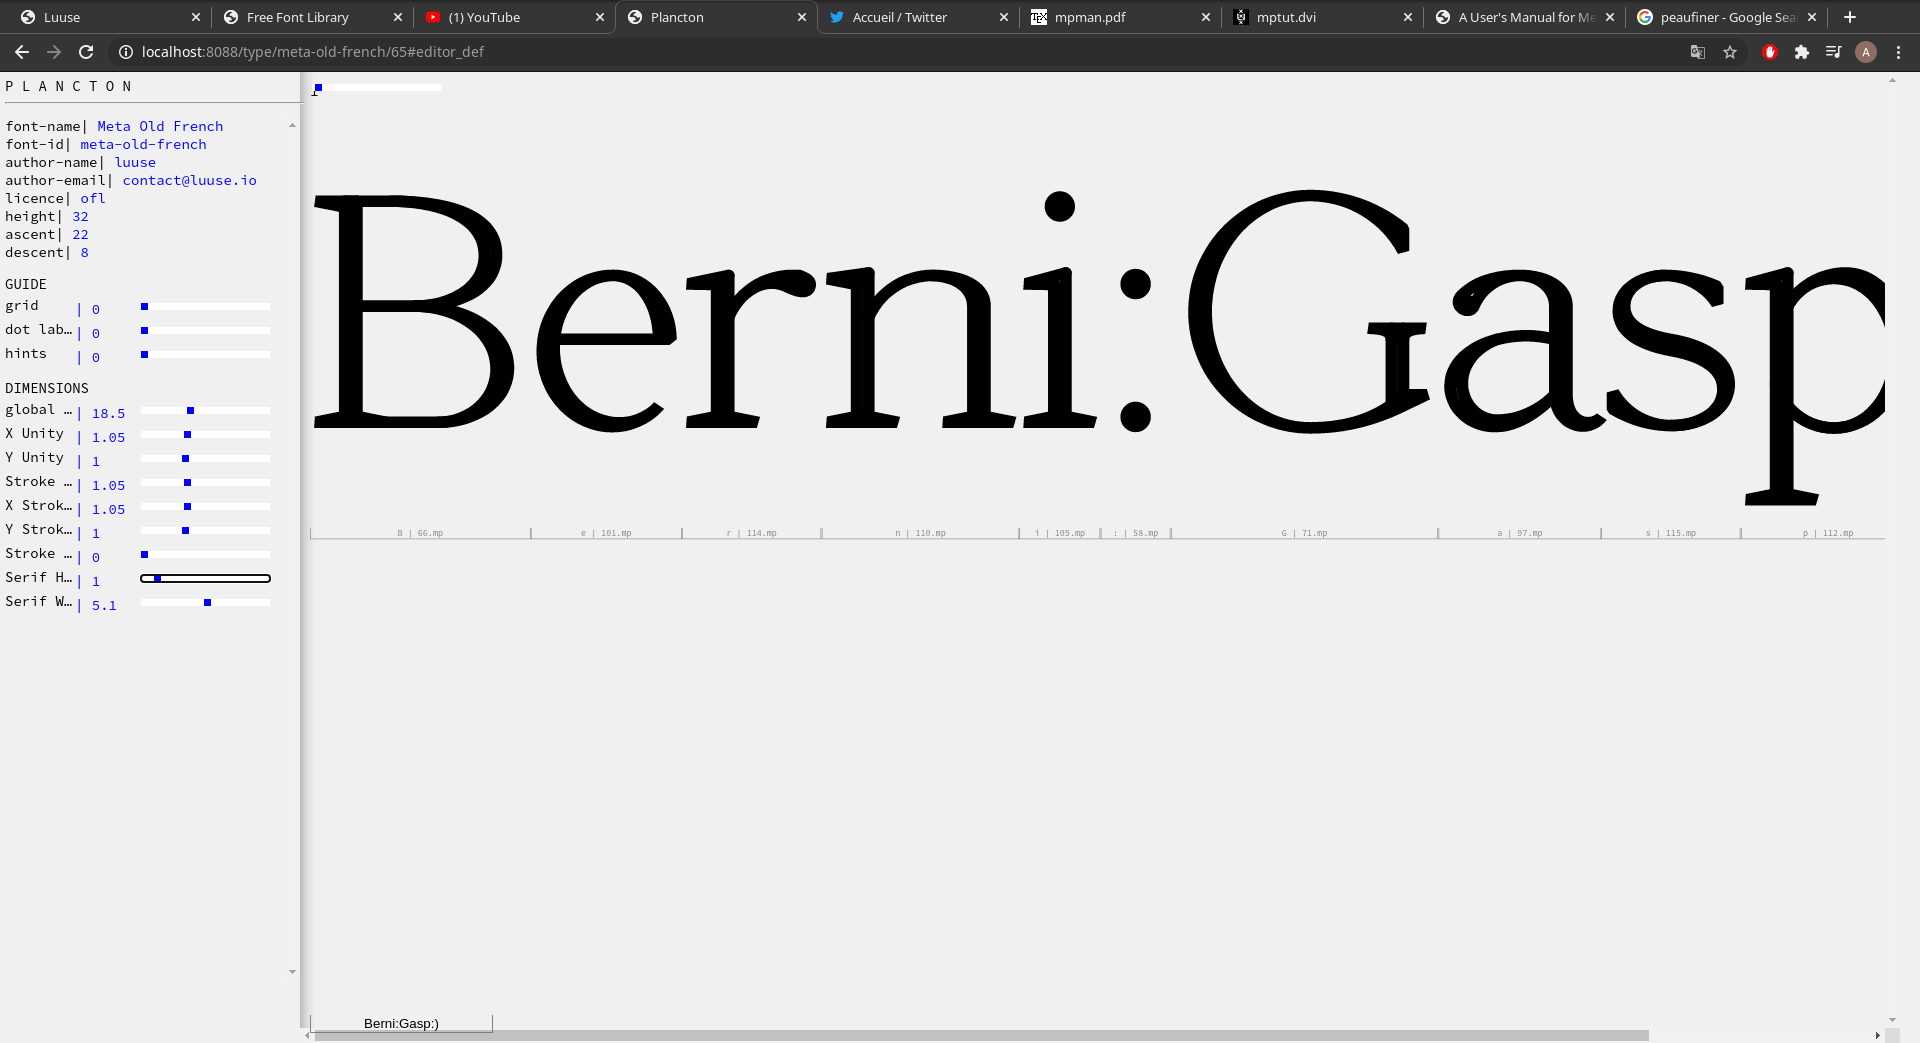Reload the page with refresh icon

coord(86,52)
